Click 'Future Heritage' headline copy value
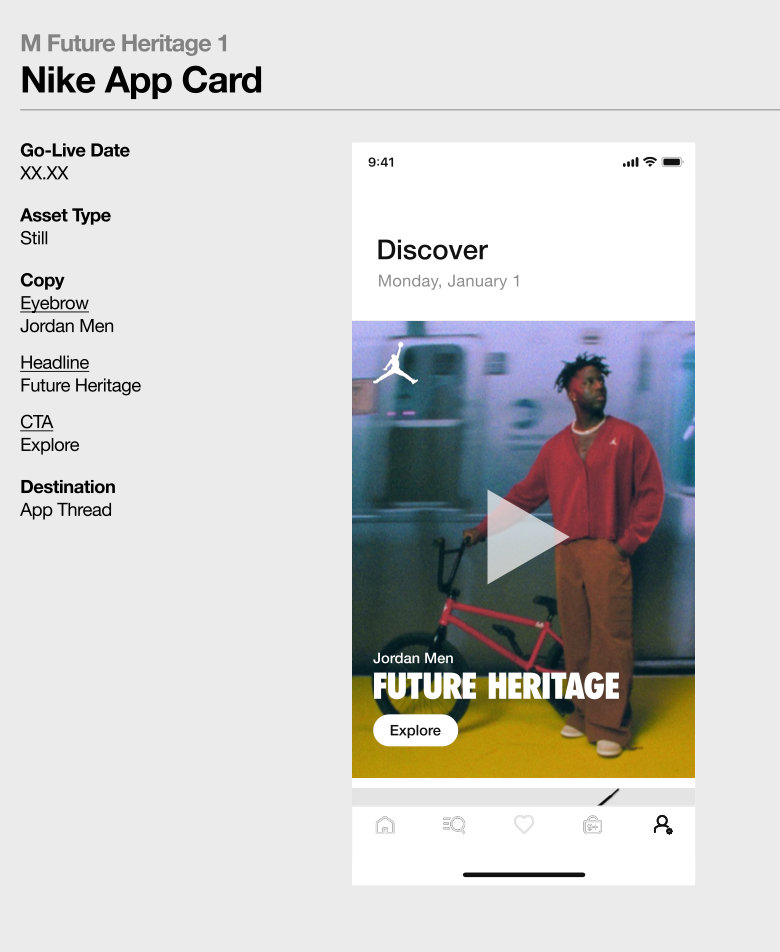The image size is (780, 952). [81, 386]
